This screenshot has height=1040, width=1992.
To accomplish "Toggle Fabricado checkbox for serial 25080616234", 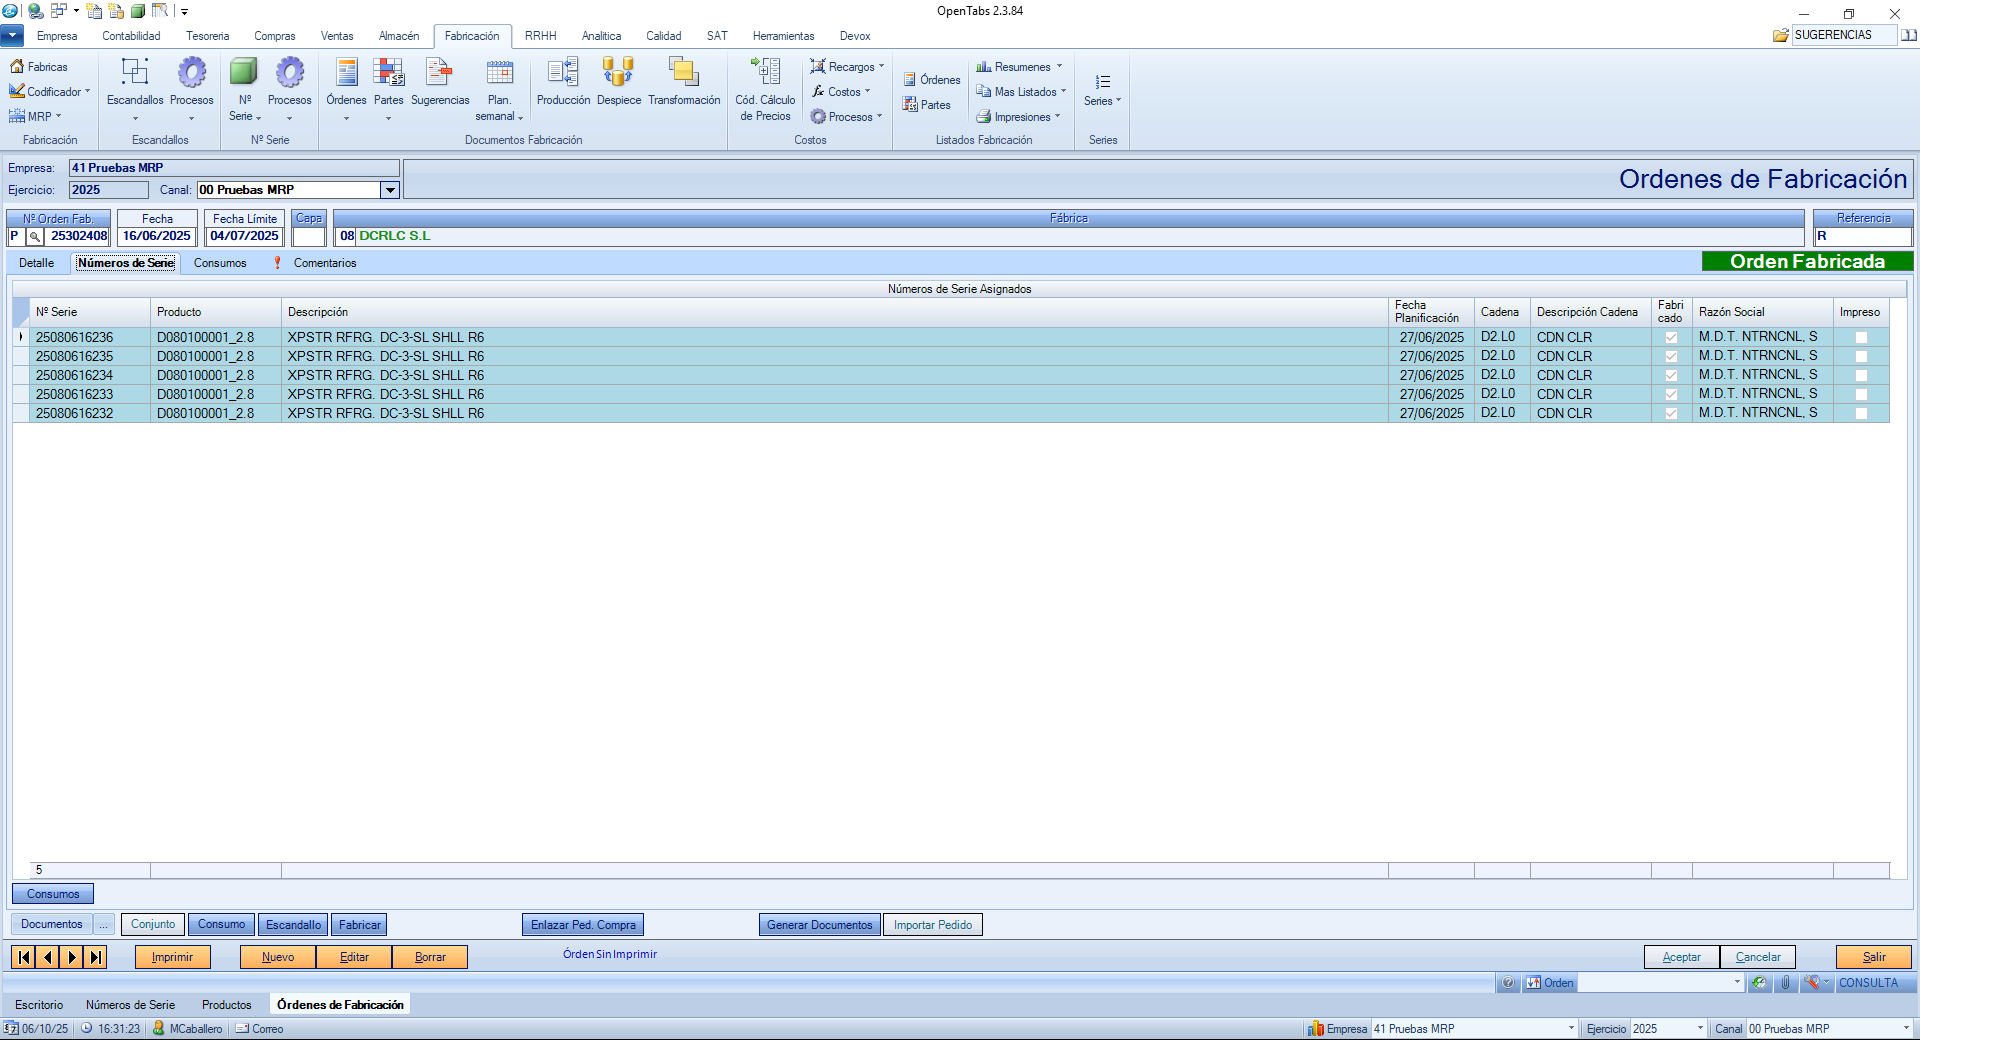I will click(1671, 376).
